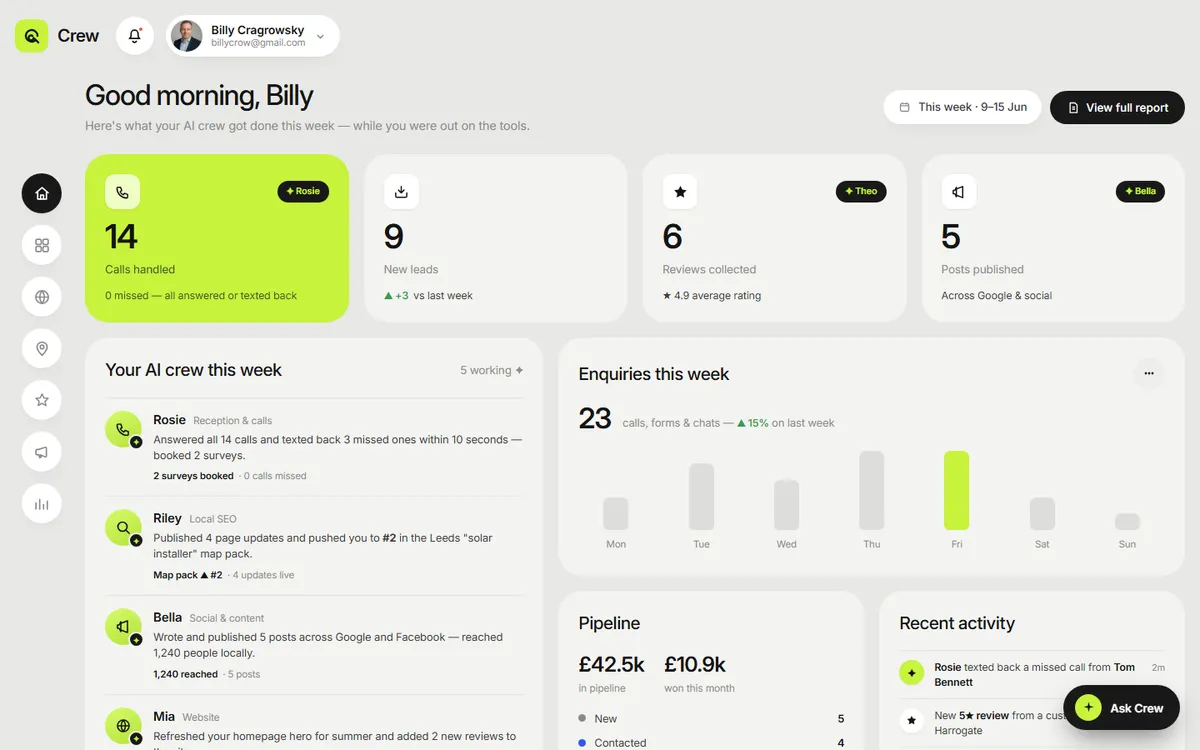Click the Rosie crew member row
This screenshot has height=750, width=1200.
coord(314,447)
